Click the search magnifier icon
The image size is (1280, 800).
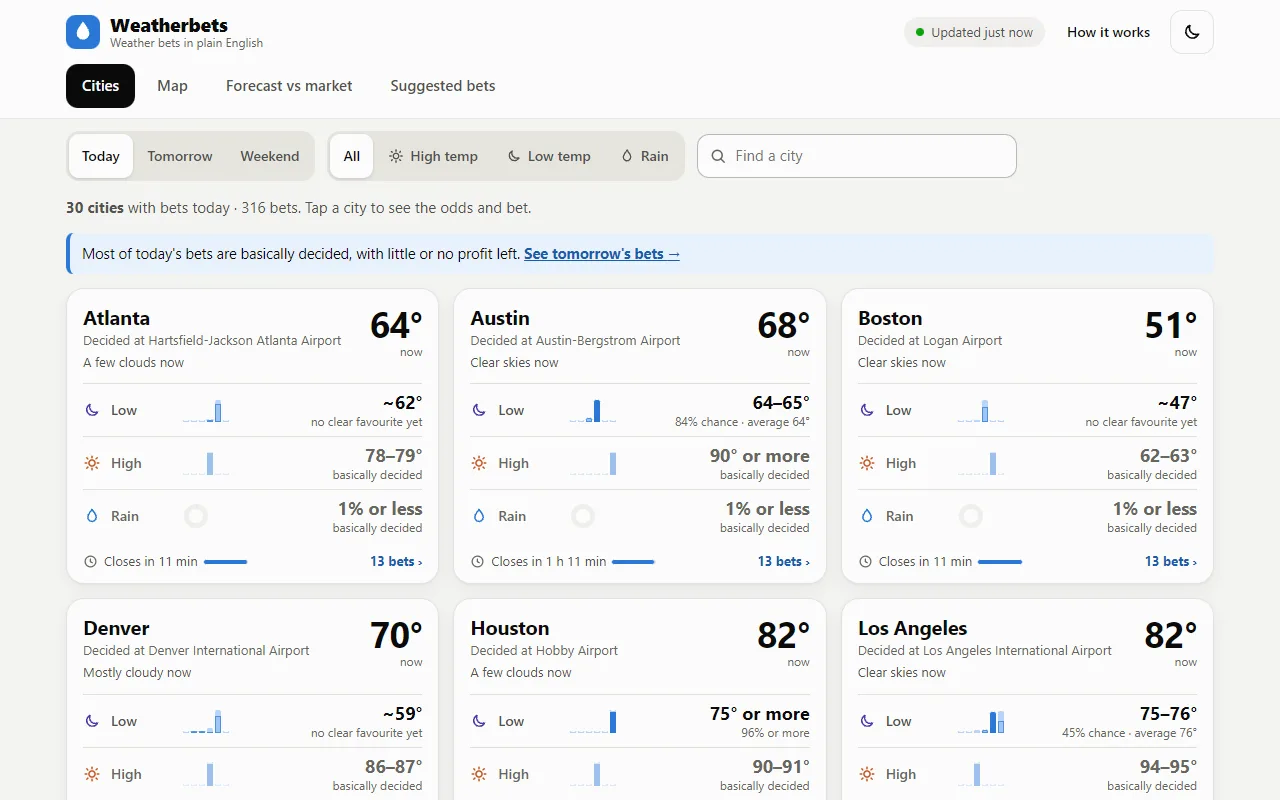click(x=718, y=156)
